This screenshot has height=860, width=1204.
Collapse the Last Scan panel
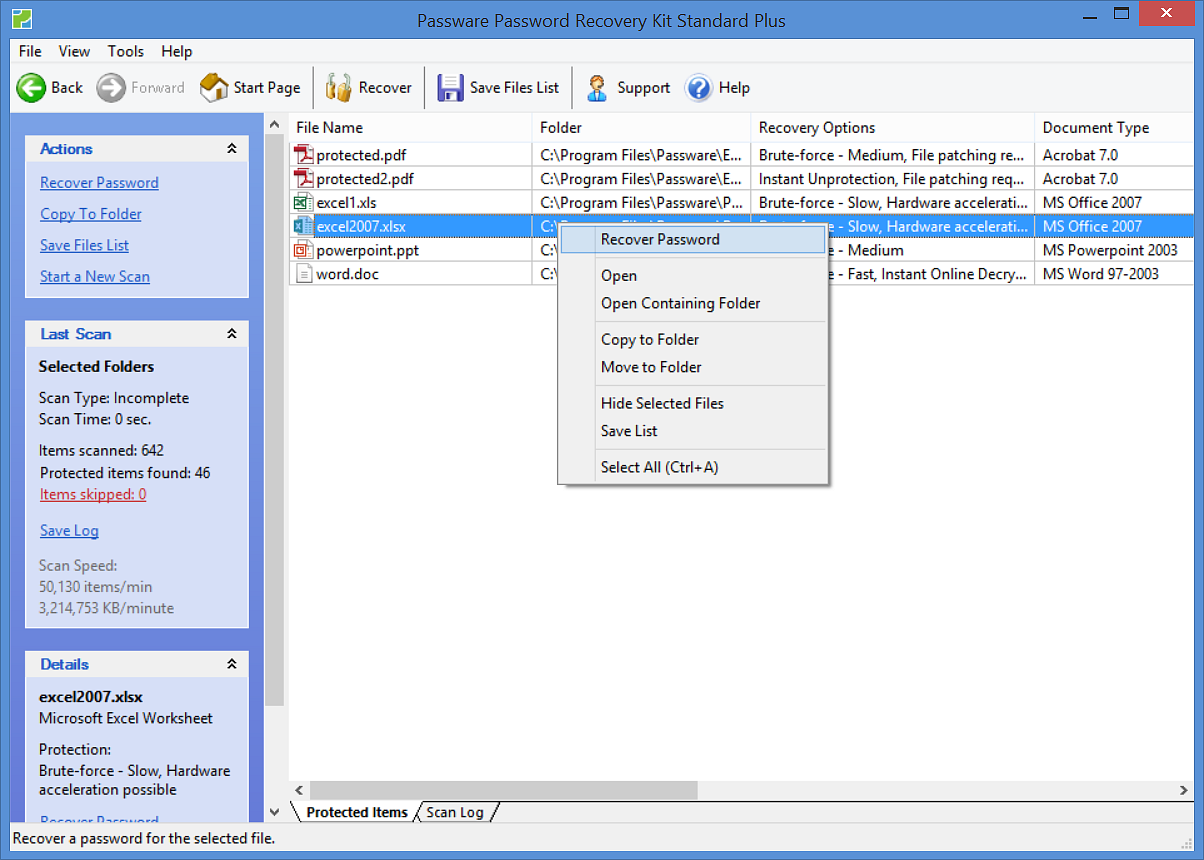point(232,334)
